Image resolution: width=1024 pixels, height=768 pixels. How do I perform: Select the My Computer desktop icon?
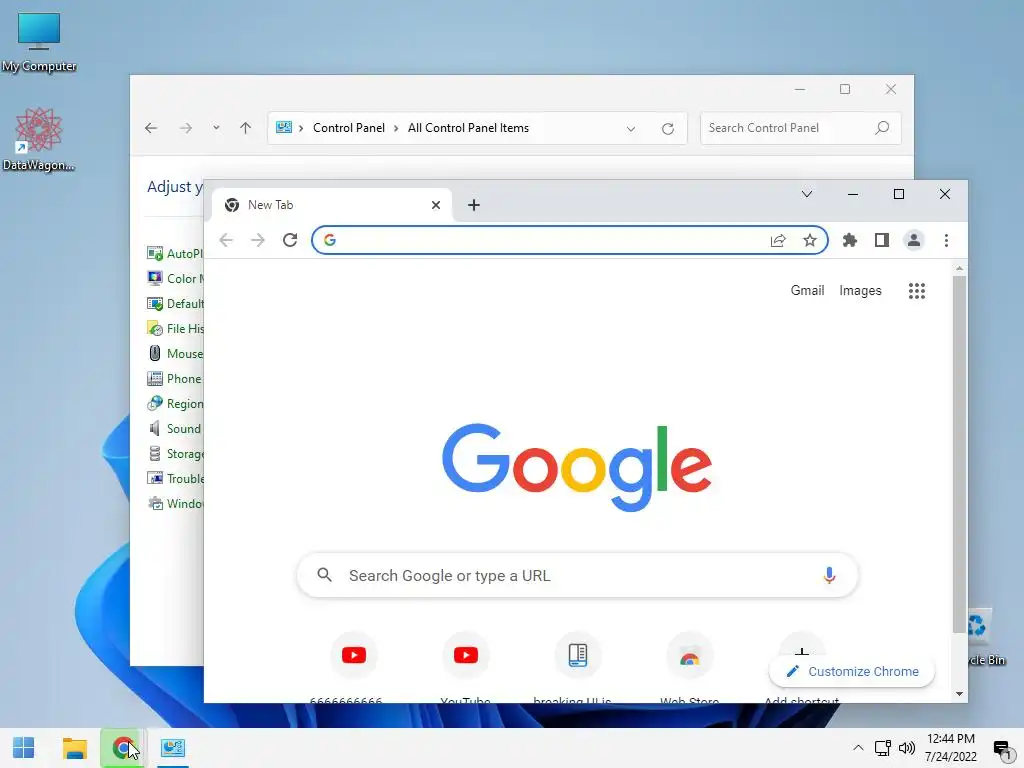[39, 42]
